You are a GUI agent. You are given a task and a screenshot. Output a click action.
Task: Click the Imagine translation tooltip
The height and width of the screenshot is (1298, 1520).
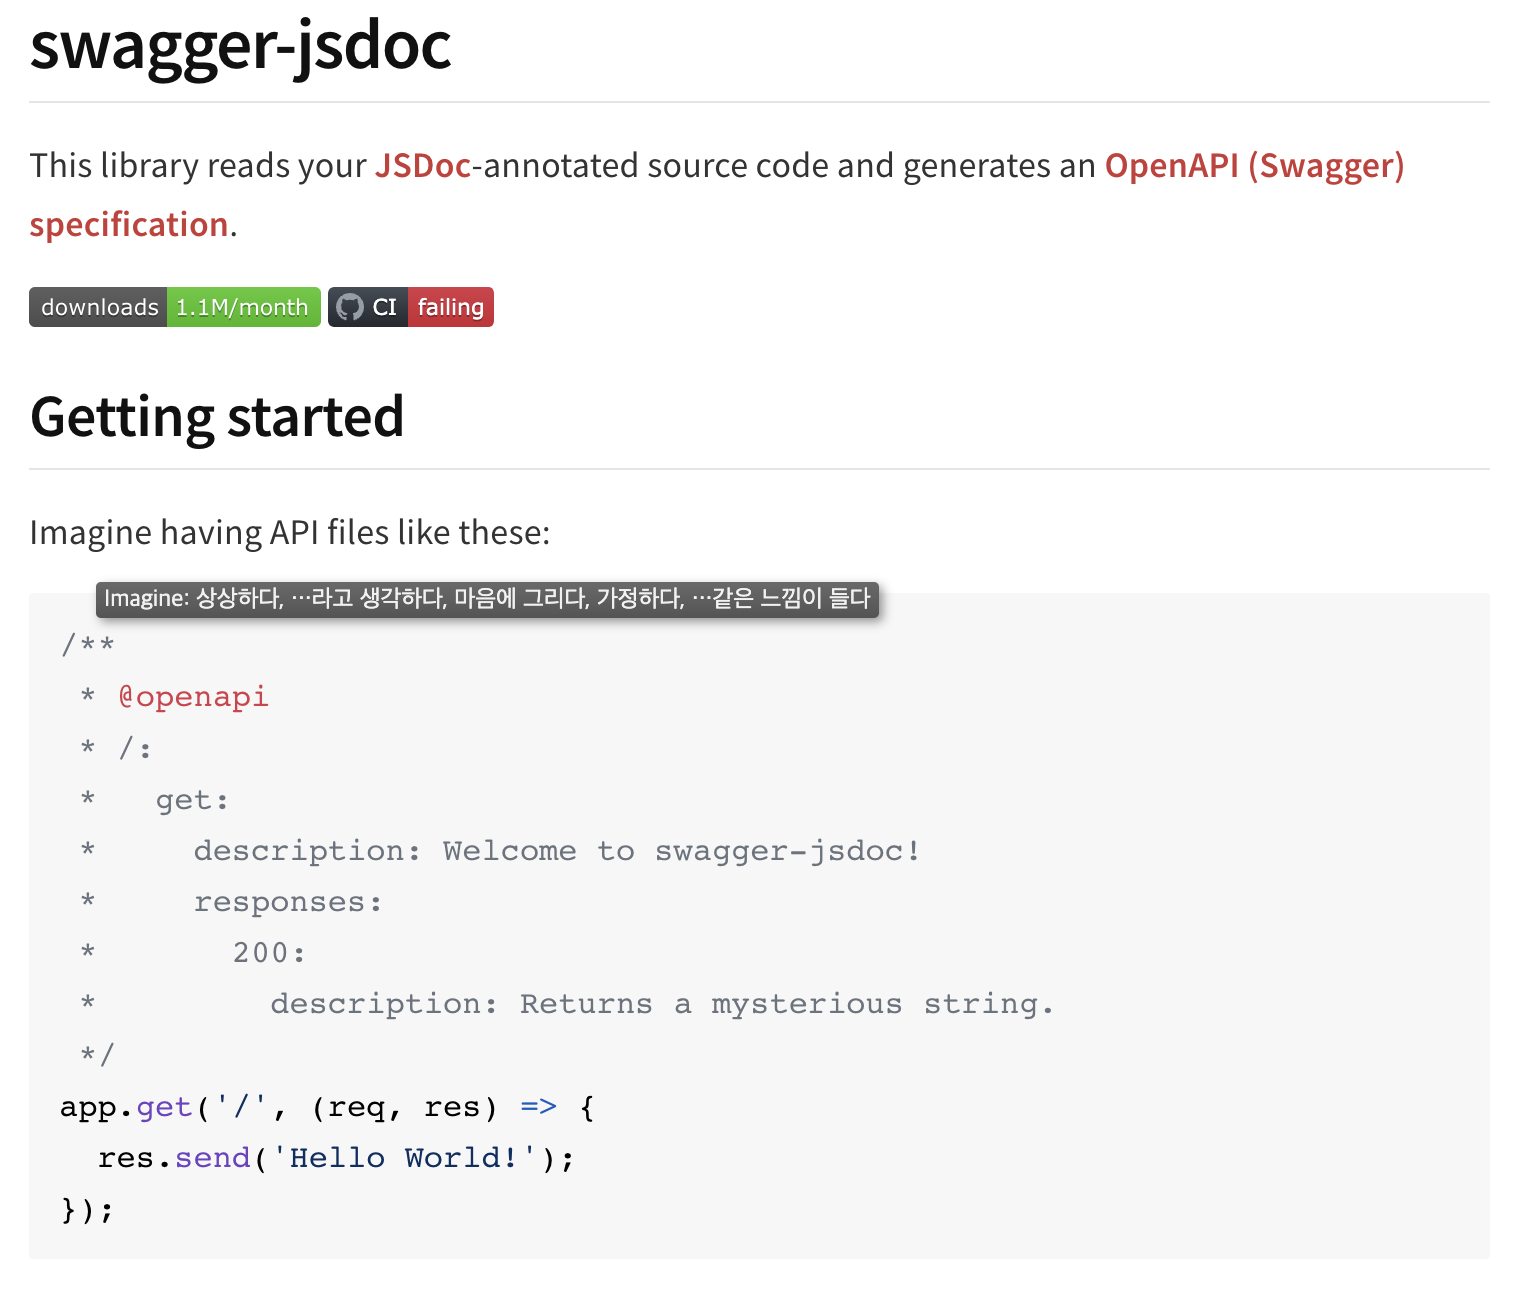click(x=487, y=599)
